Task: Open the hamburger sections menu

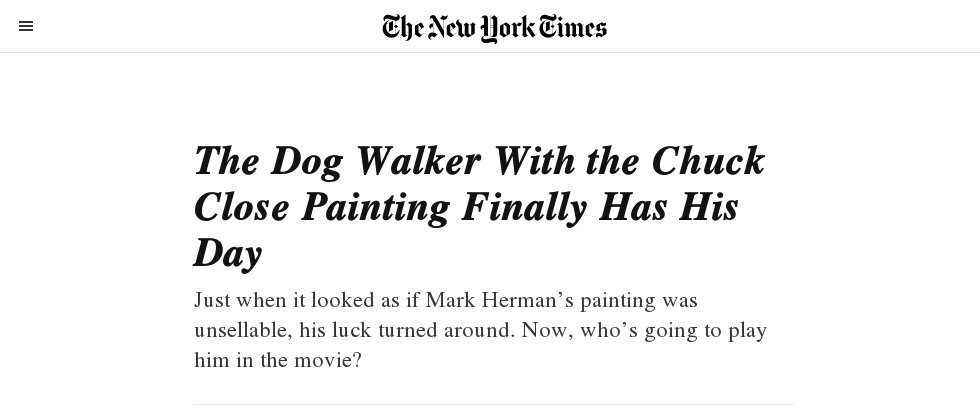Action: 26,27
